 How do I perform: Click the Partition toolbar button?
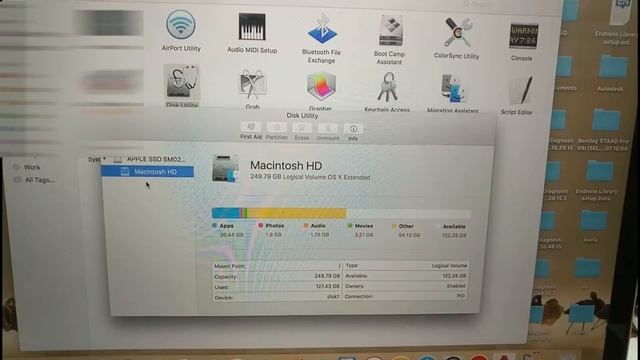tap(277, 131)
